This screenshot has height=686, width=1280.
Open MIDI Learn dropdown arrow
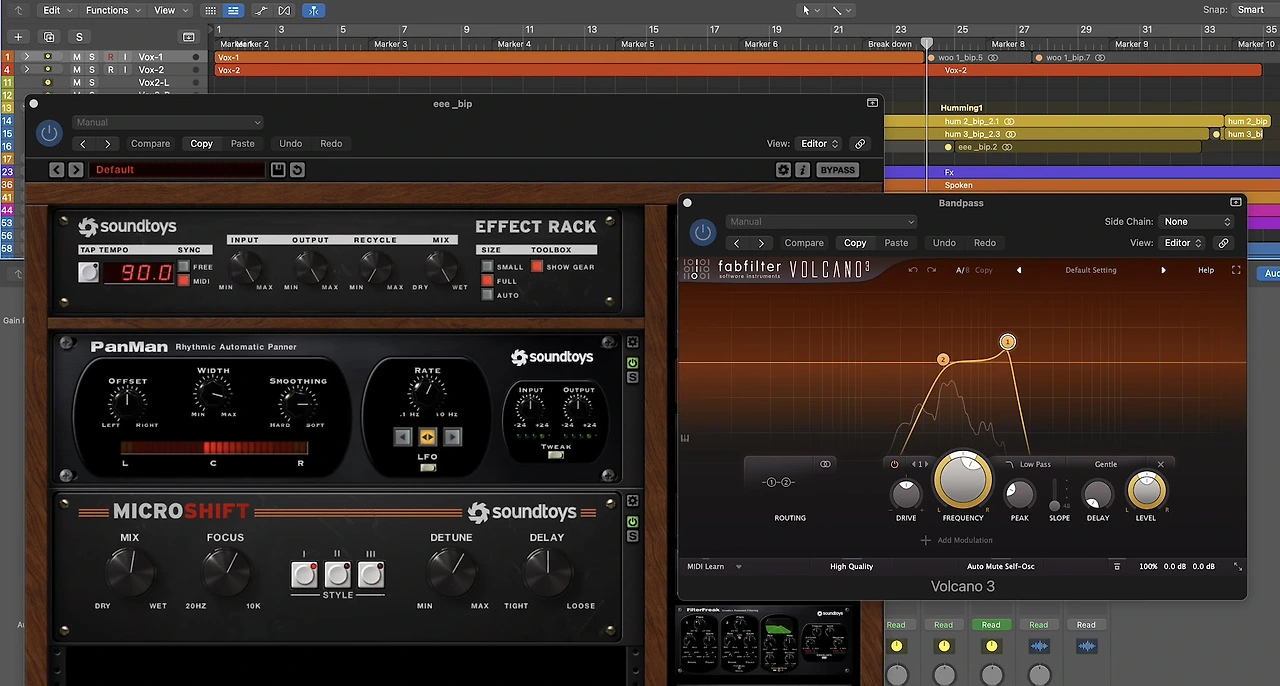coord(739,567)
